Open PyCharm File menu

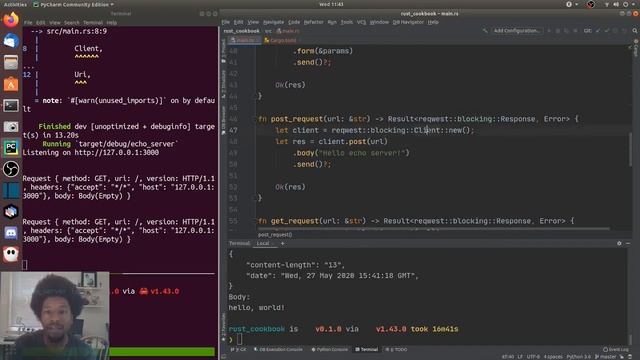(226, 22)
